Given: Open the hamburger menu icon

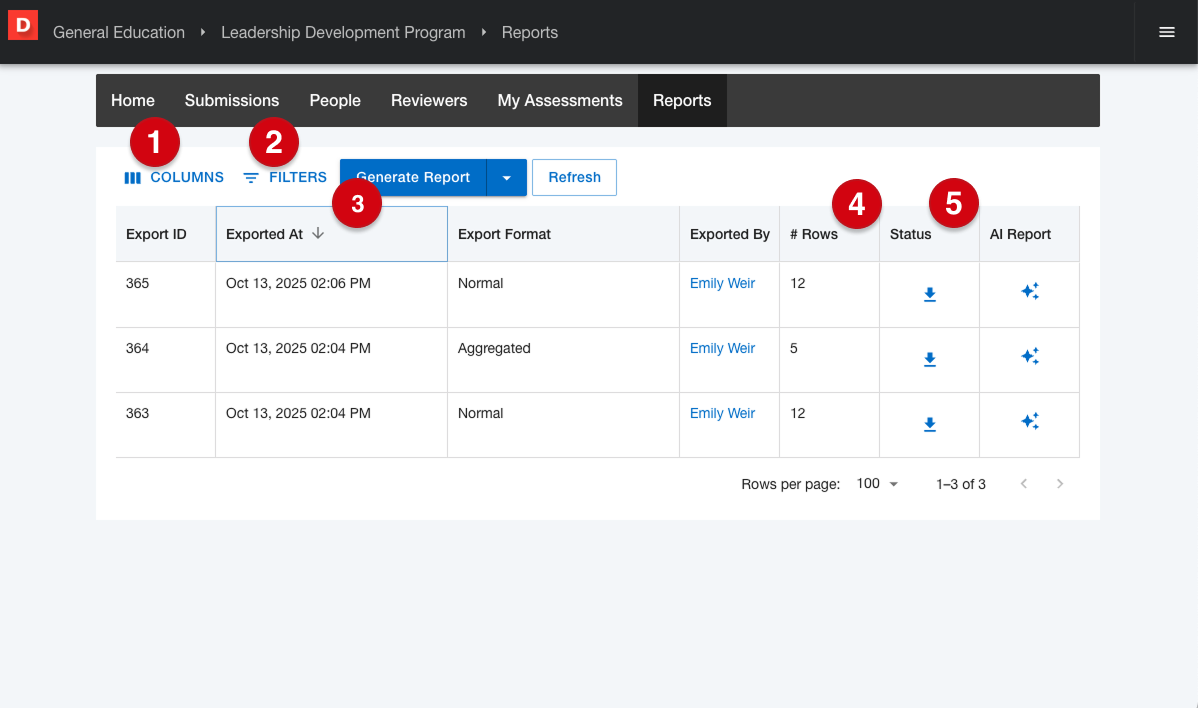Looking at the screenshot, I should pos(1166,32).
